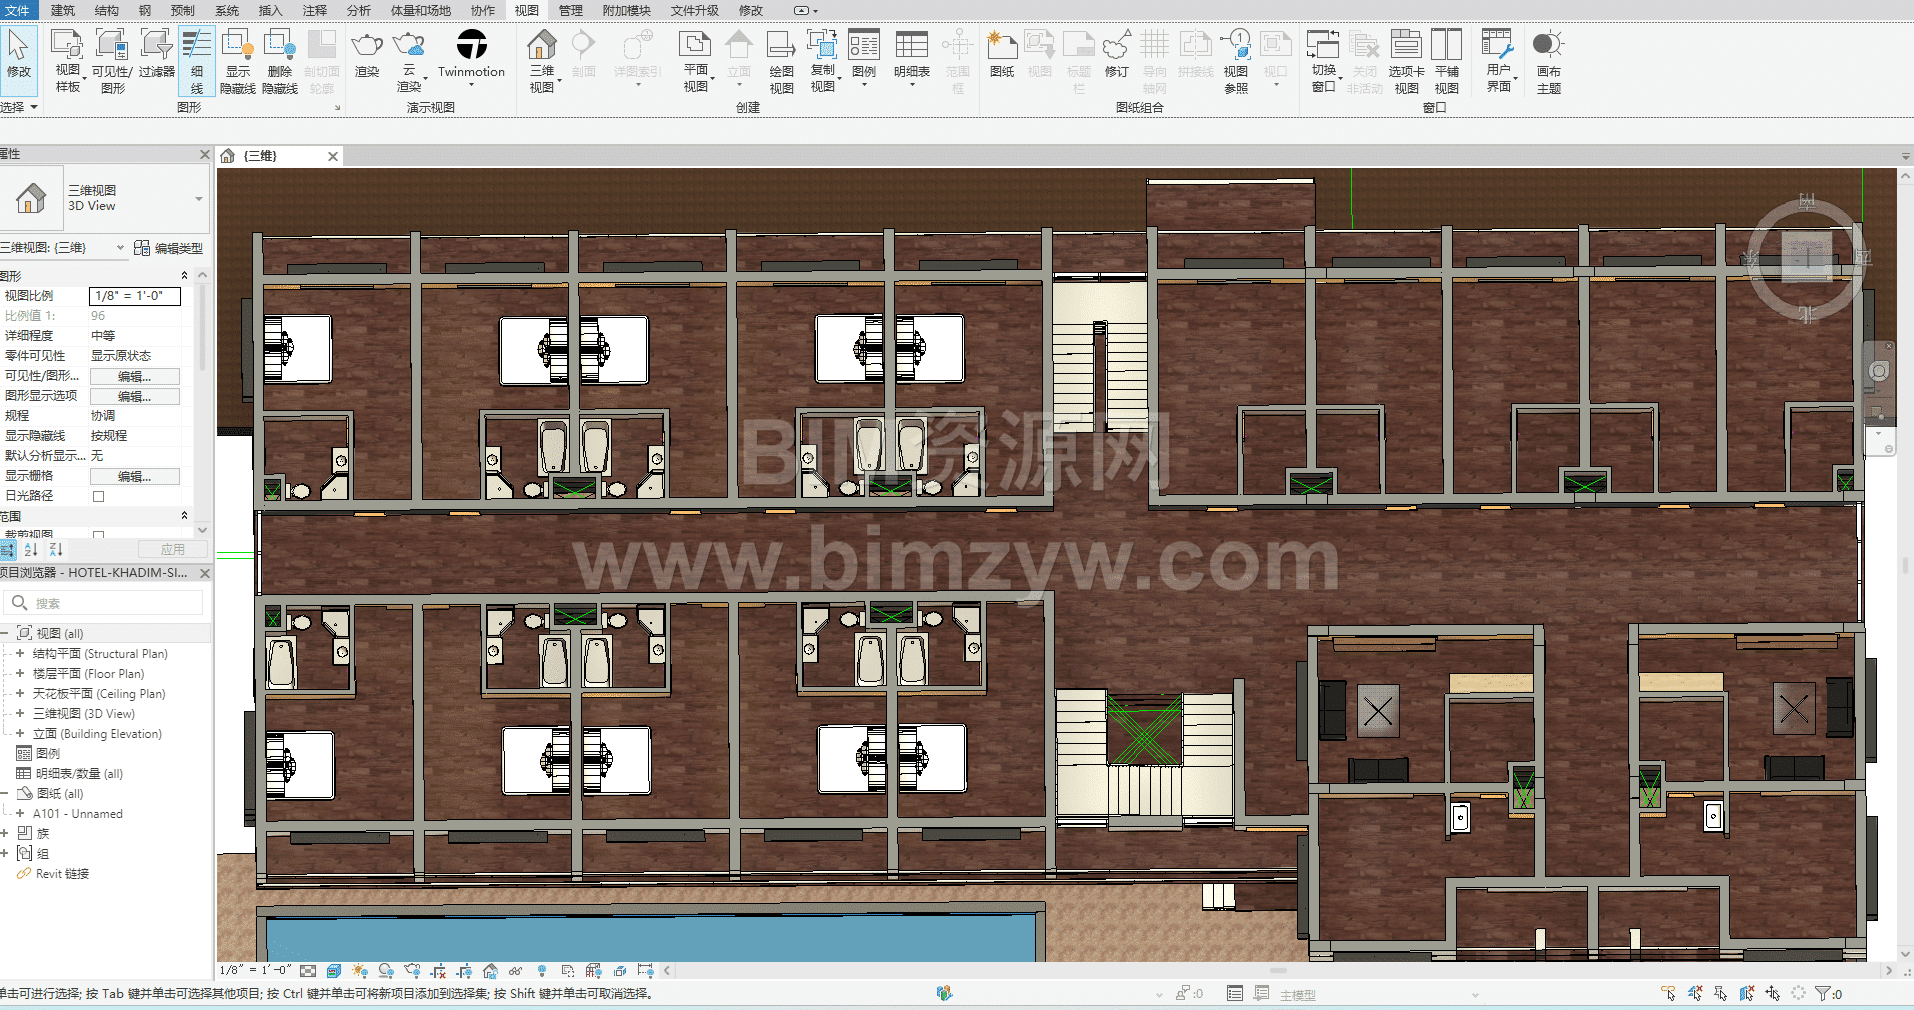Expand the 楼层平面 (Floor Plan) tree node
1914x1010 pixels.
[20, 673]
